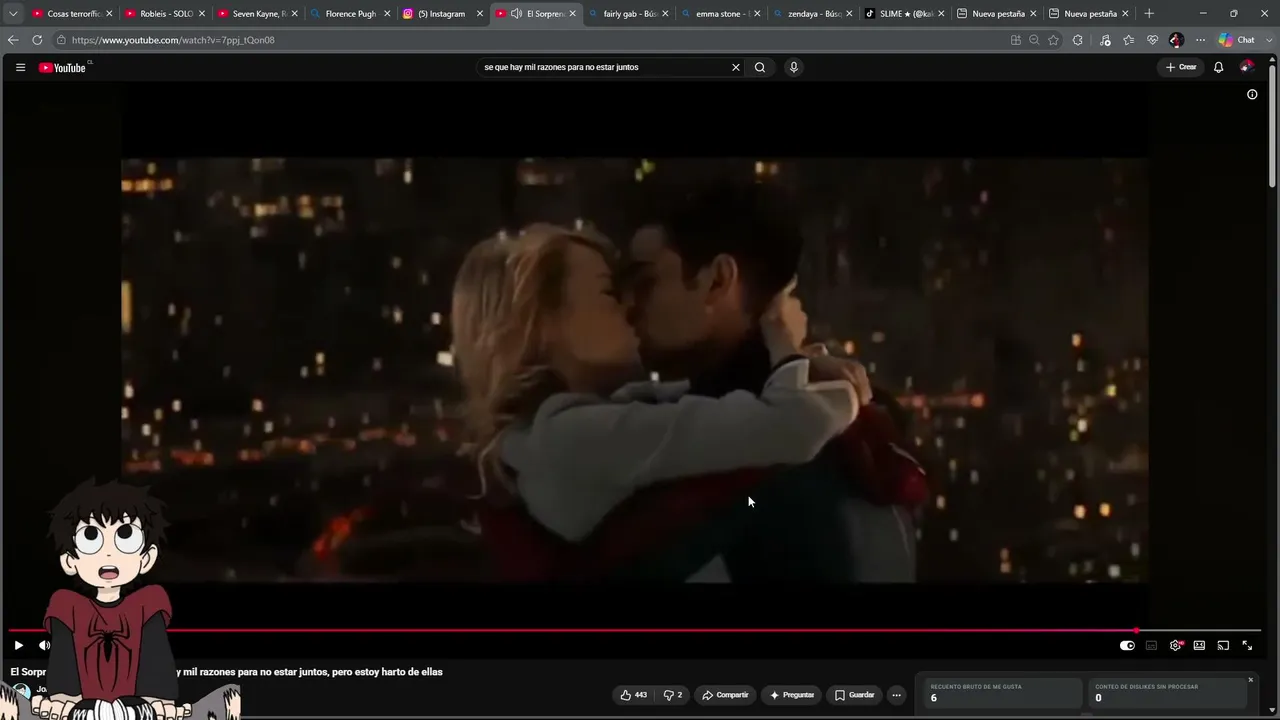Save the video with Guardar
The width and height of the screenshot is (1280, 720).
[x=855, y=695]
